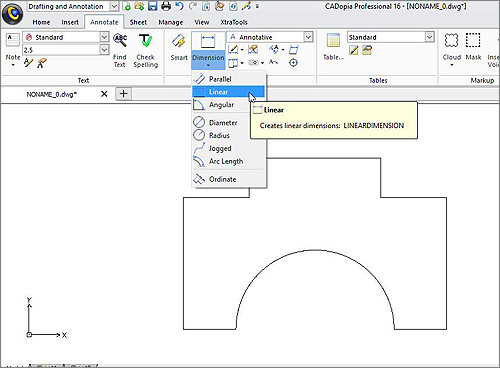Open the XtraTools ribbon tab
This screenshot has height=368, width=500.
[234, 22]
